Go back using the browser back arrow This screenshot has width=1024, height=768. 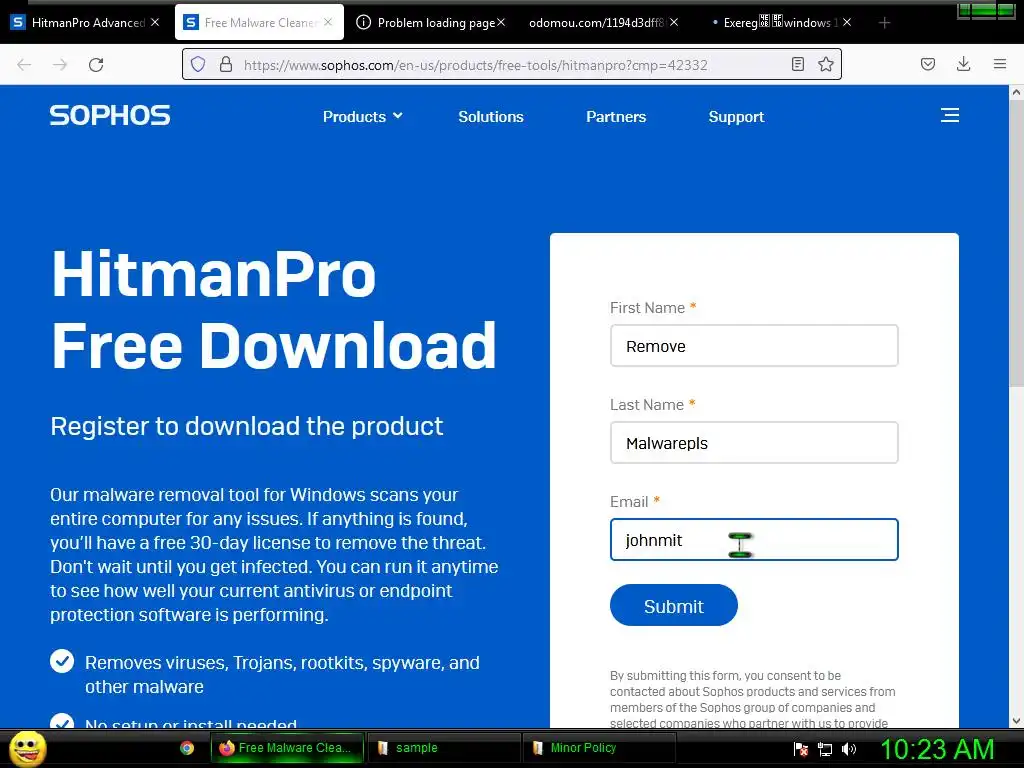pyautogui.click(x=24, y=65)
